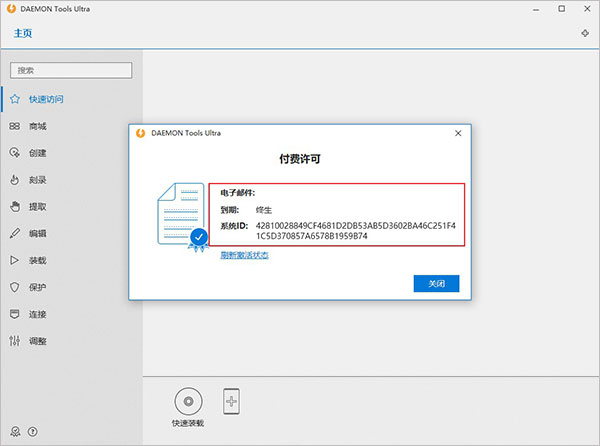This screenshot has width=600, height=446.
Task: Select the 创建 create disc icon
Action: point(15,153)
